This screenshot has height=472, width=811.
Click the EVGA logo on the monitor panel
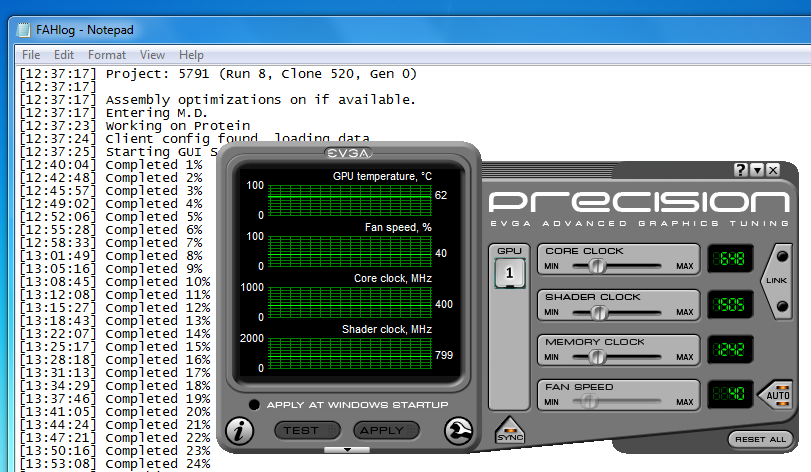tap(348, 153)
